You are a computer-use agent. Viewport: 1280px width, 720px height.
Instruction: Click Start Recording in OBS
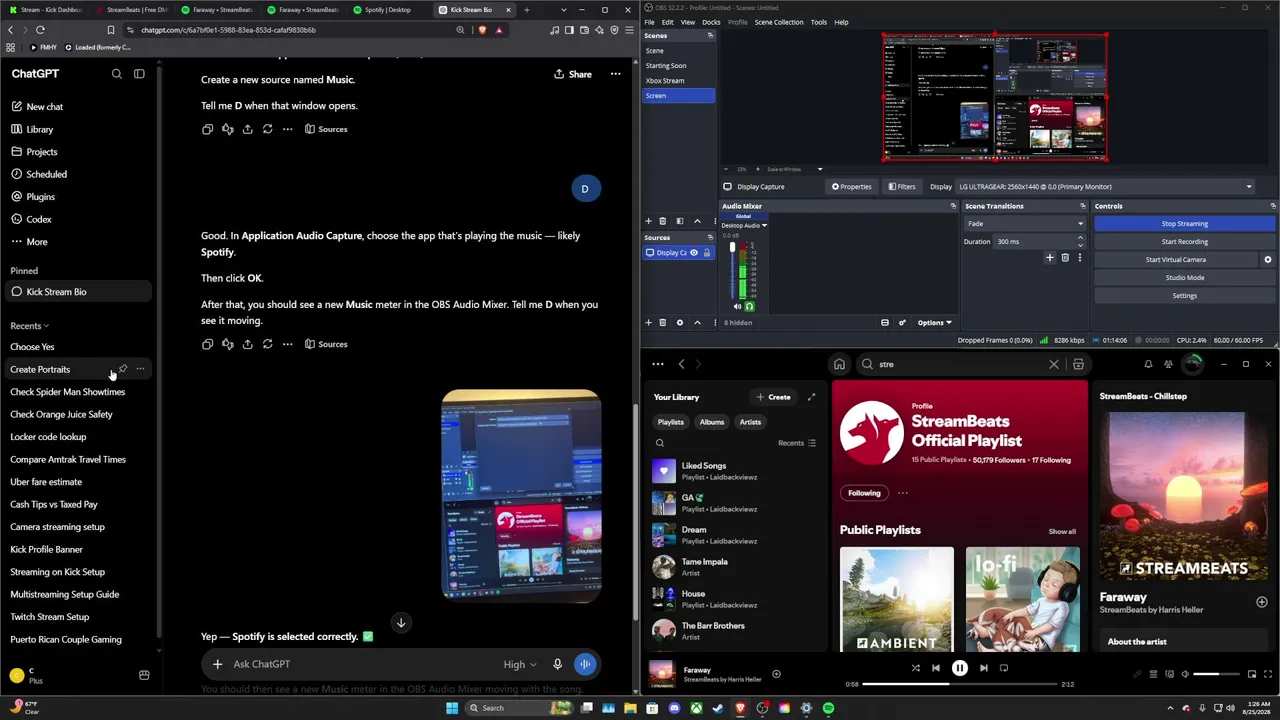pyautogui.click(x=1185, y=242)
